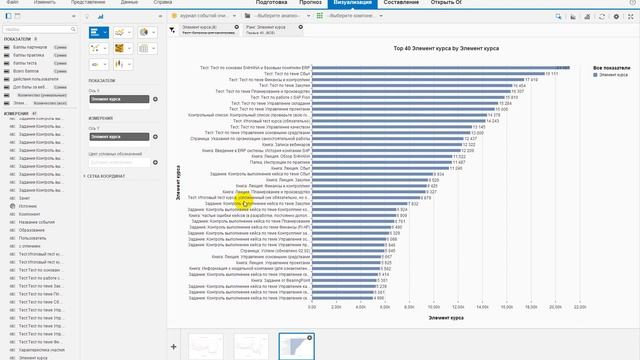Screen dimensions: 640x360
Task: Collapse the chart builder panel arrow
Action: 160,16
